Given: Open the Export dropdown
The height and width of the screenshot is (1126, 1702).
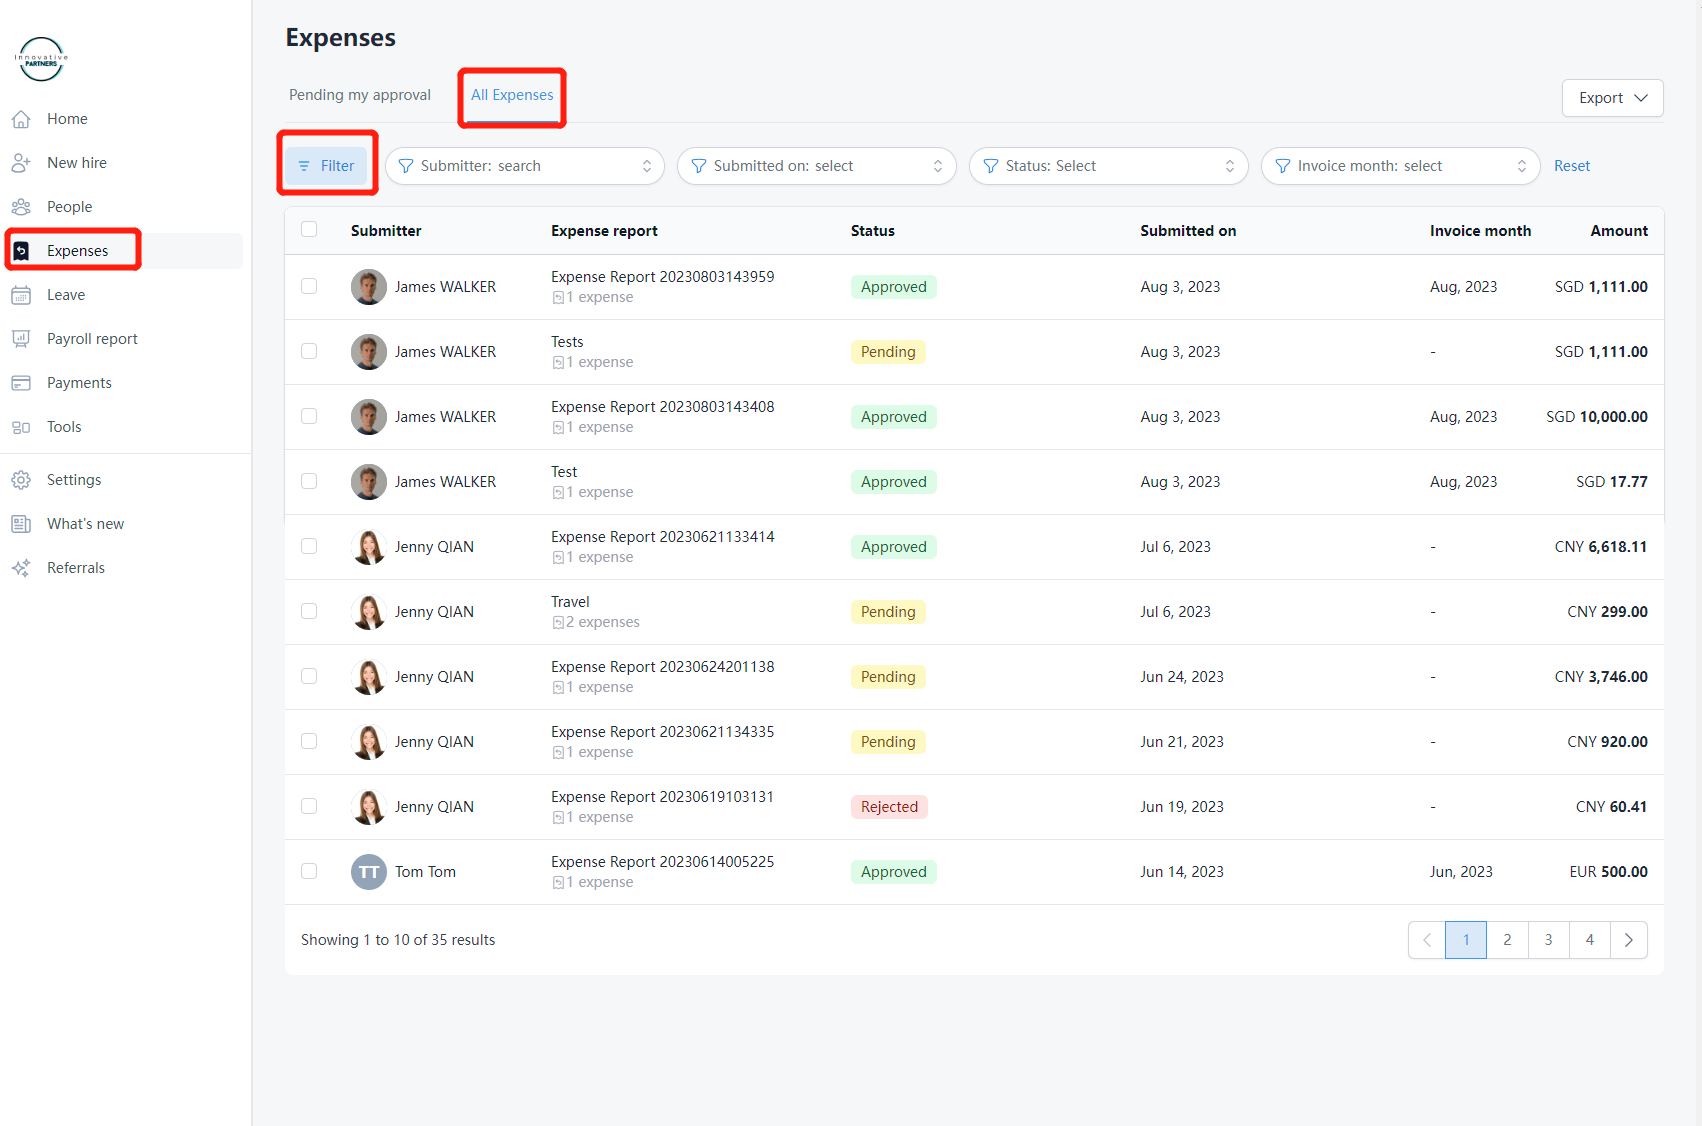Looking at the screenshot, I should [x=1612, y=98].
